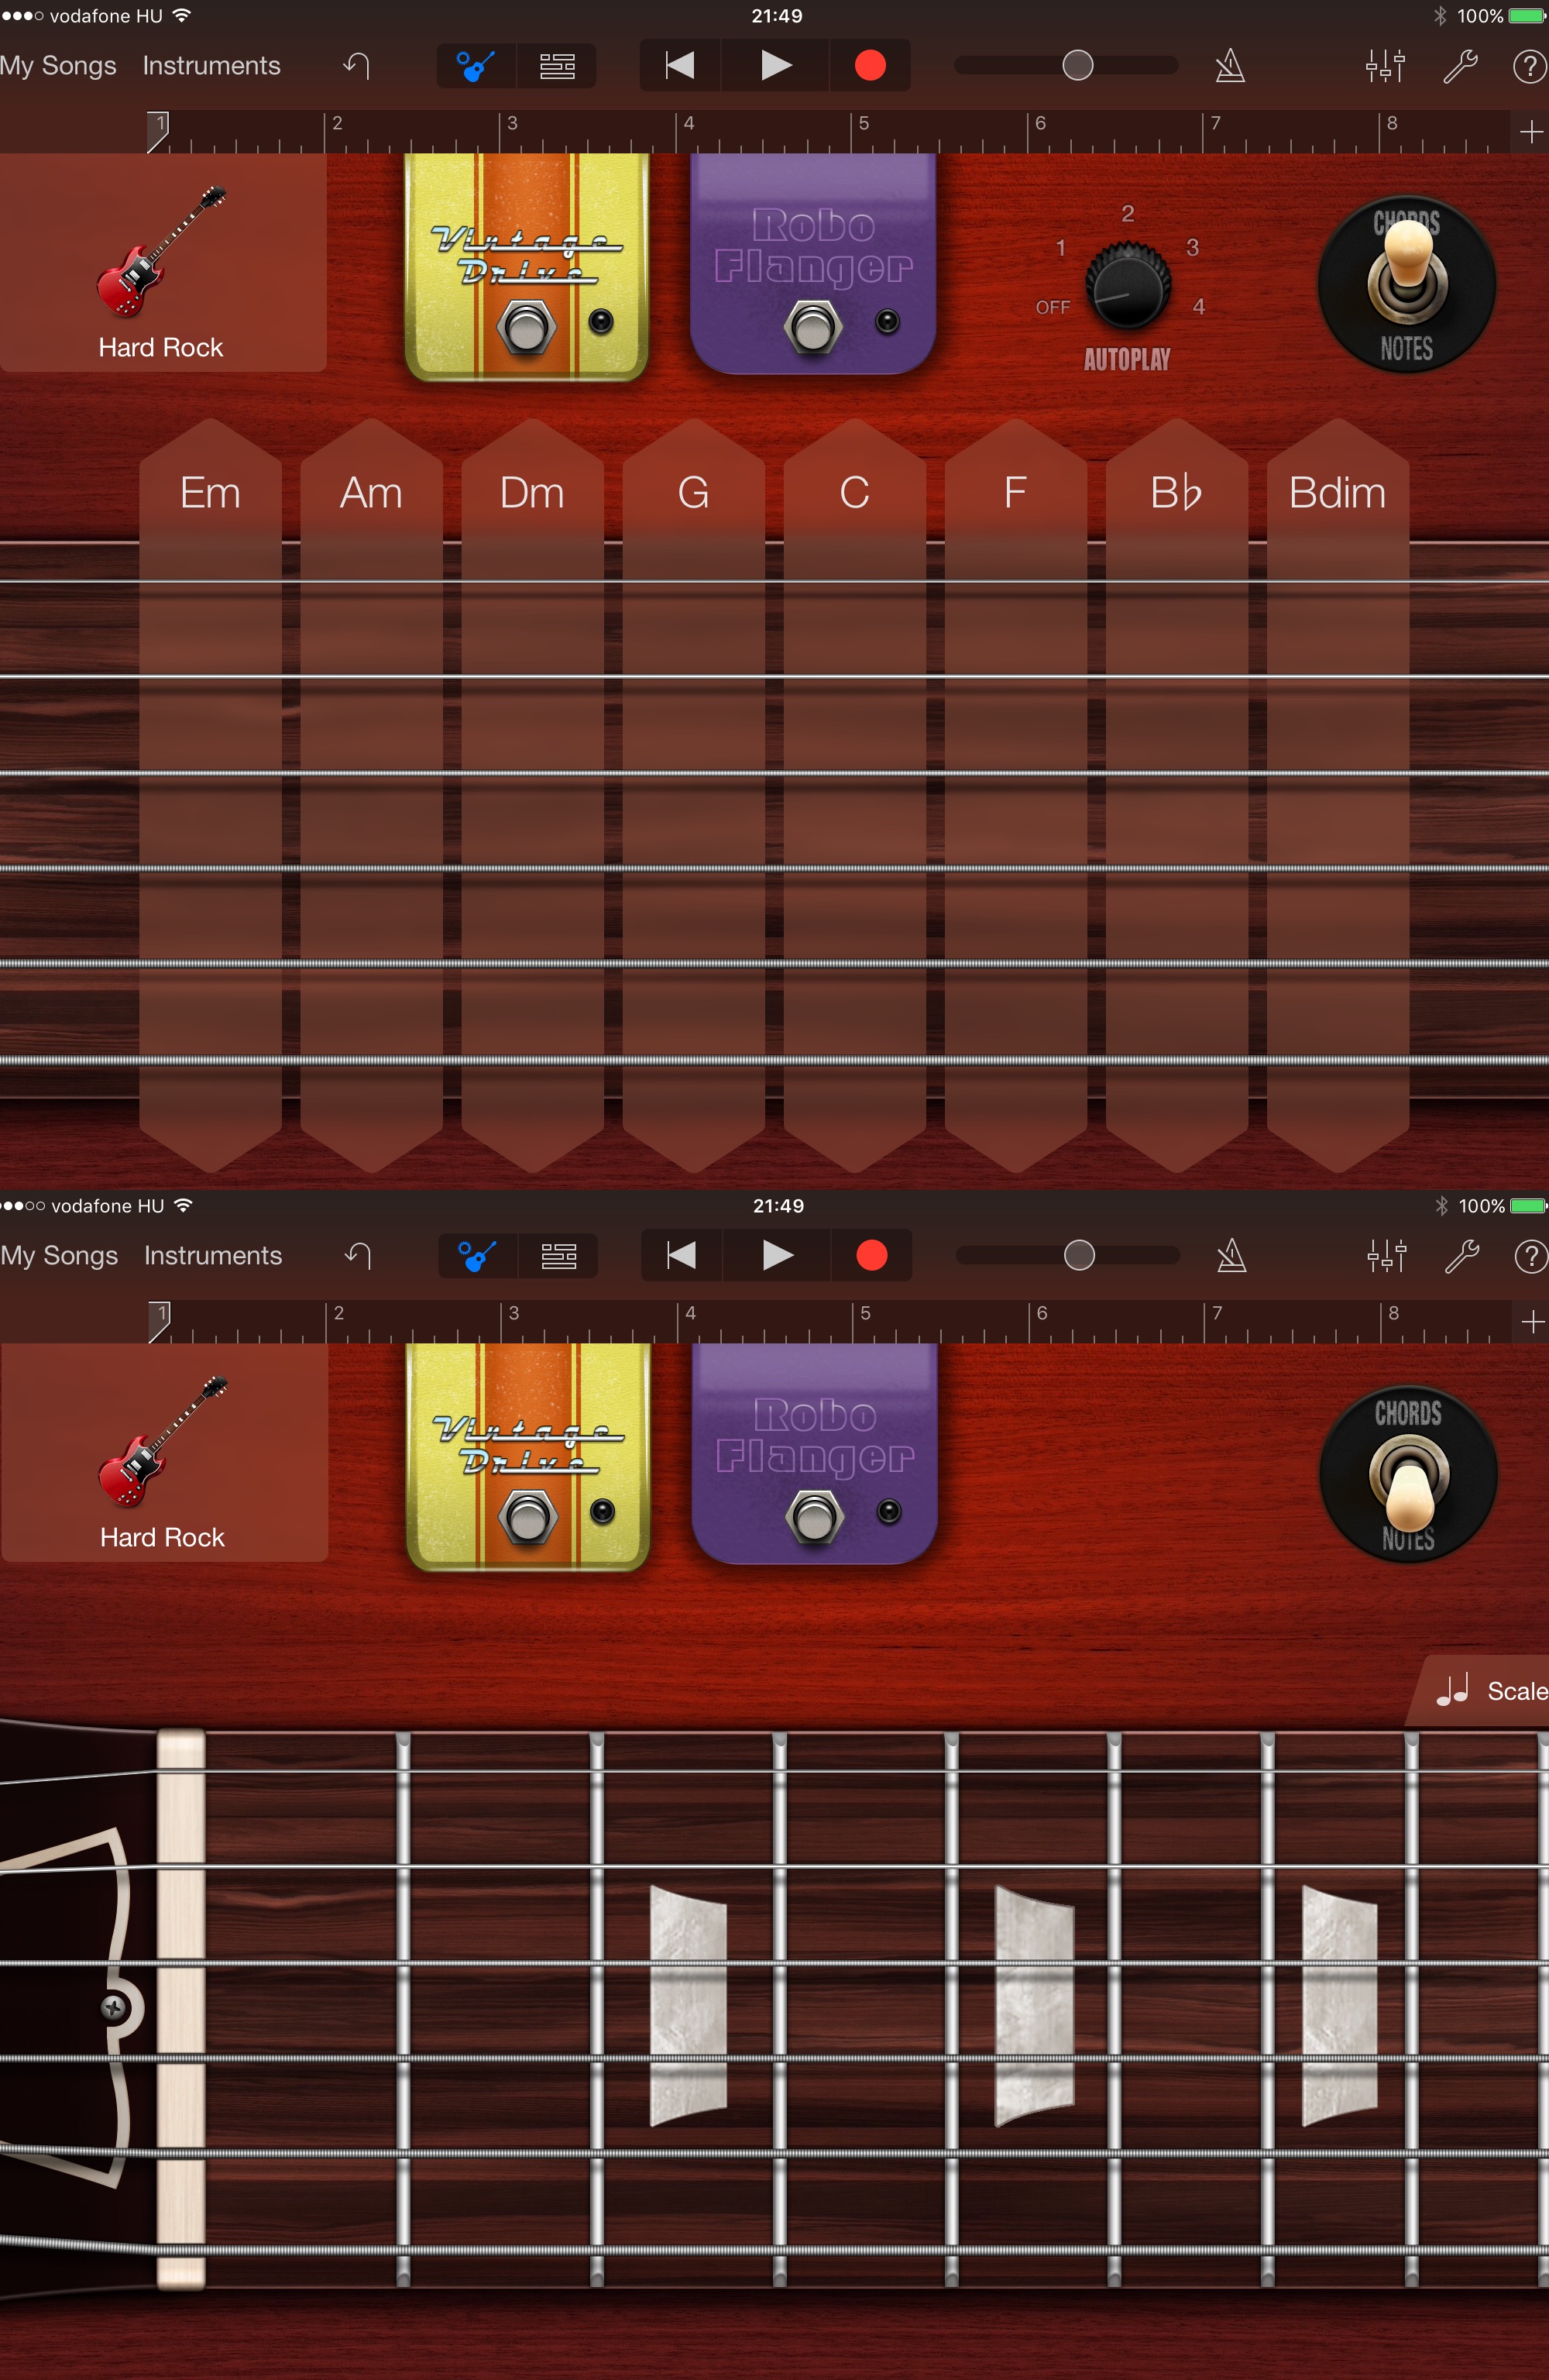The image size is (1549, 2380).
Task: Open mixer controls icon in bottom toolbar
Action: (1387, 1256)
